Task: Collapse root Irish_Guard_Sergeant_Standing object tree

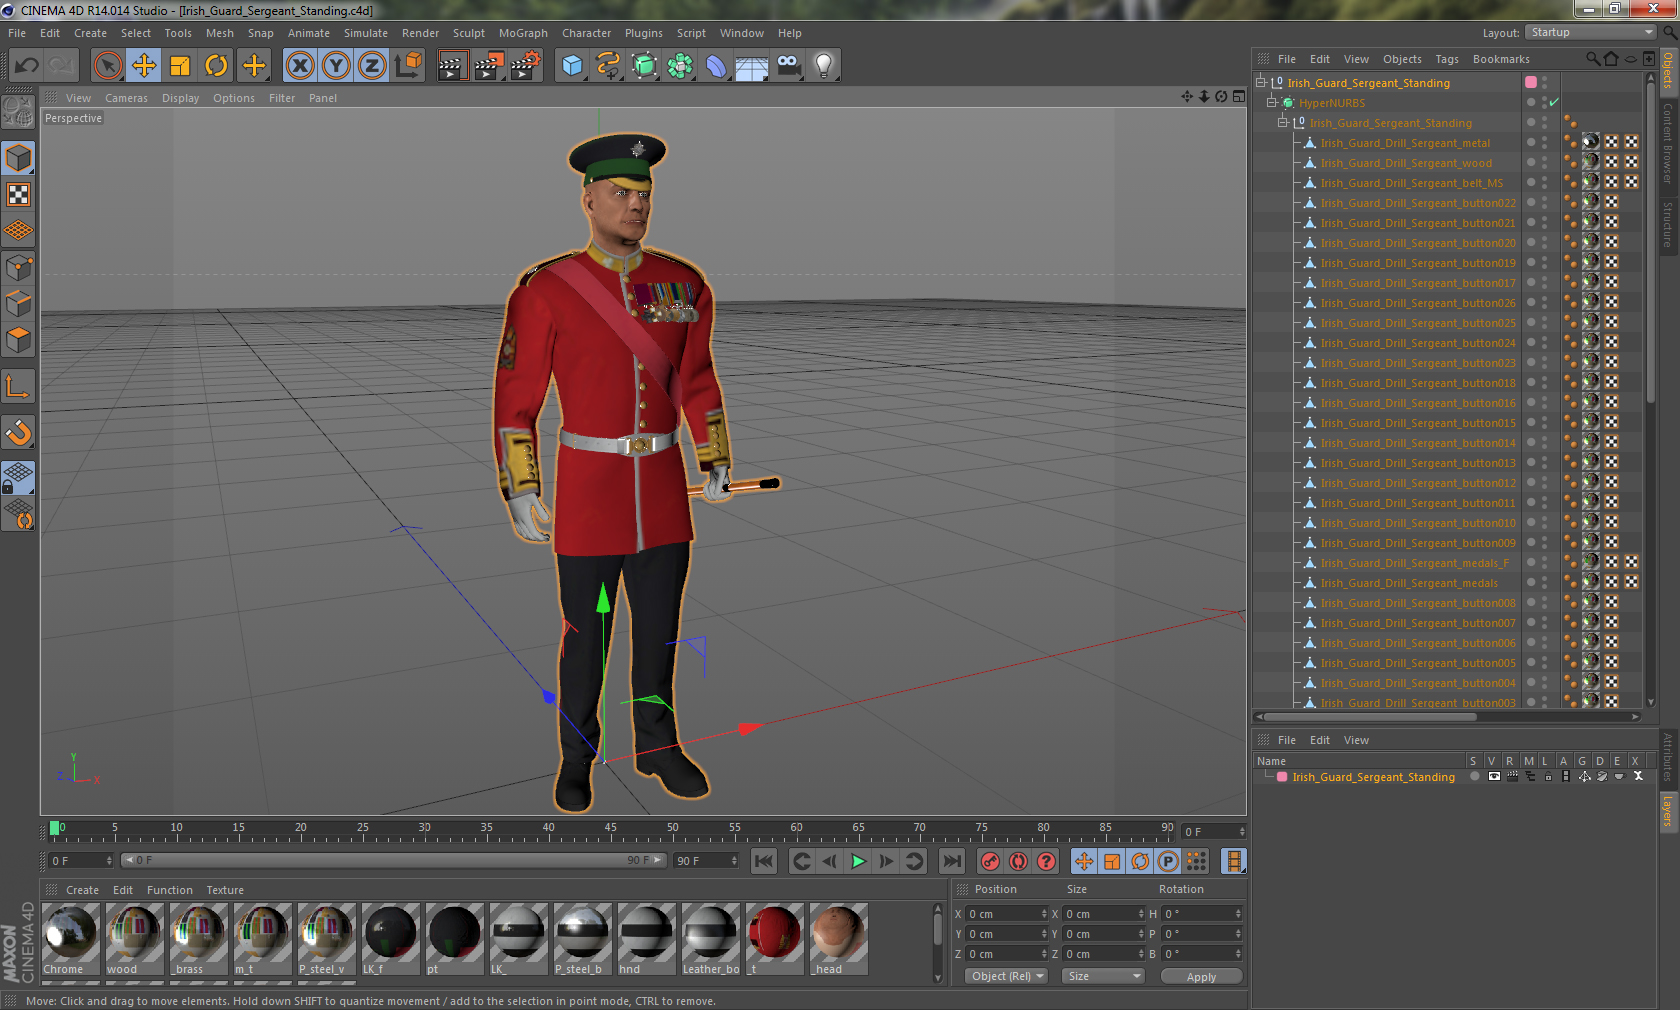Action: click(1261, 83)
